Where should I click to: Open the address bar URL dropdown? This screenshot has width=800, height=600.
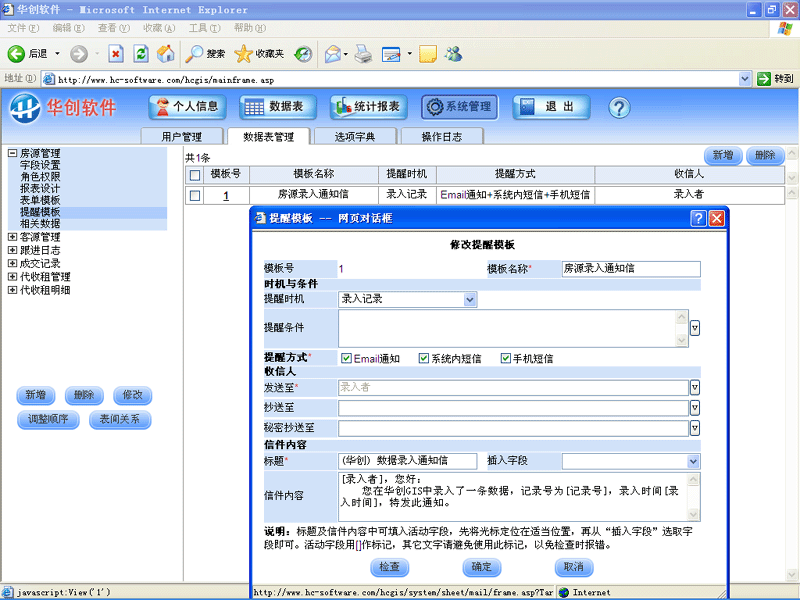coord(744,79)
